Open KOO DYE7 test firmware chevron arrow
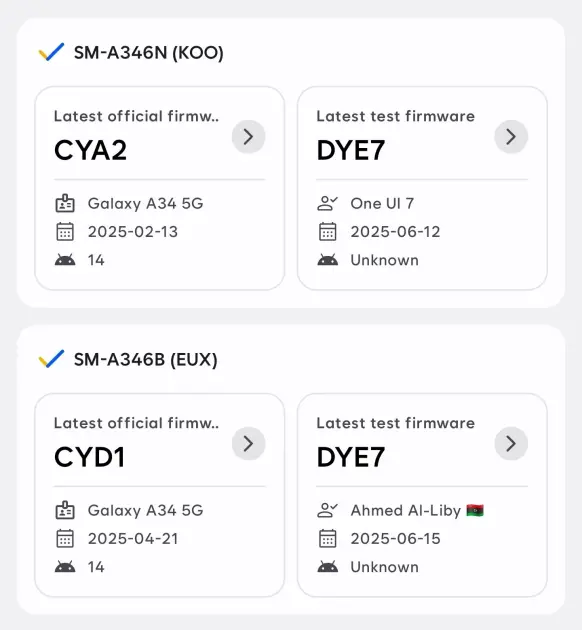582x630 pixels. click(511, 137)
